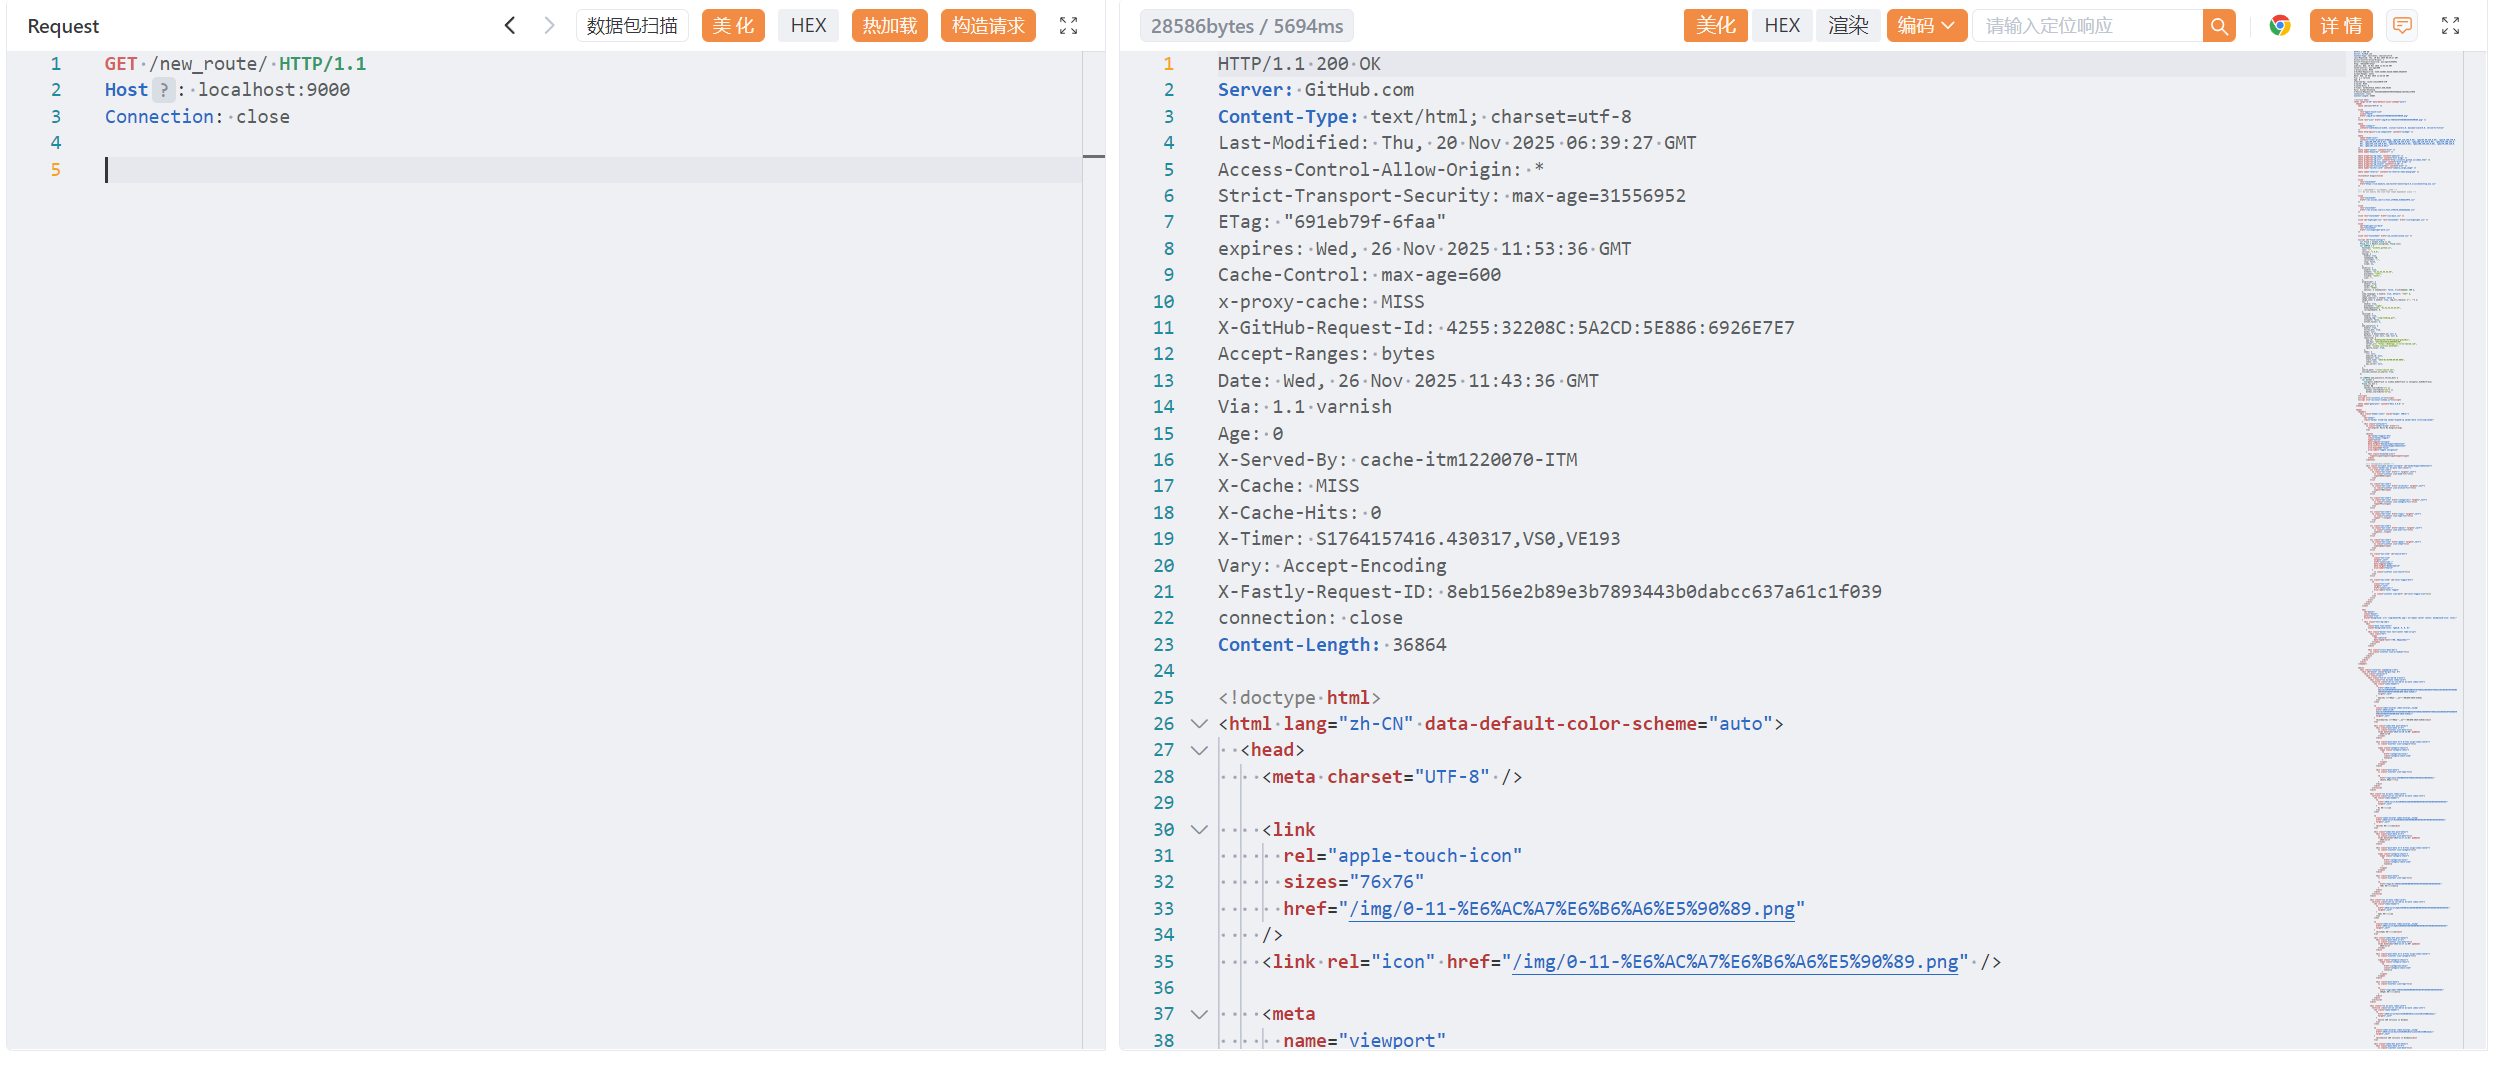Click the orange search response icon
This screenshot has width=2503, height=1066.
click(x=2219, y=26)
